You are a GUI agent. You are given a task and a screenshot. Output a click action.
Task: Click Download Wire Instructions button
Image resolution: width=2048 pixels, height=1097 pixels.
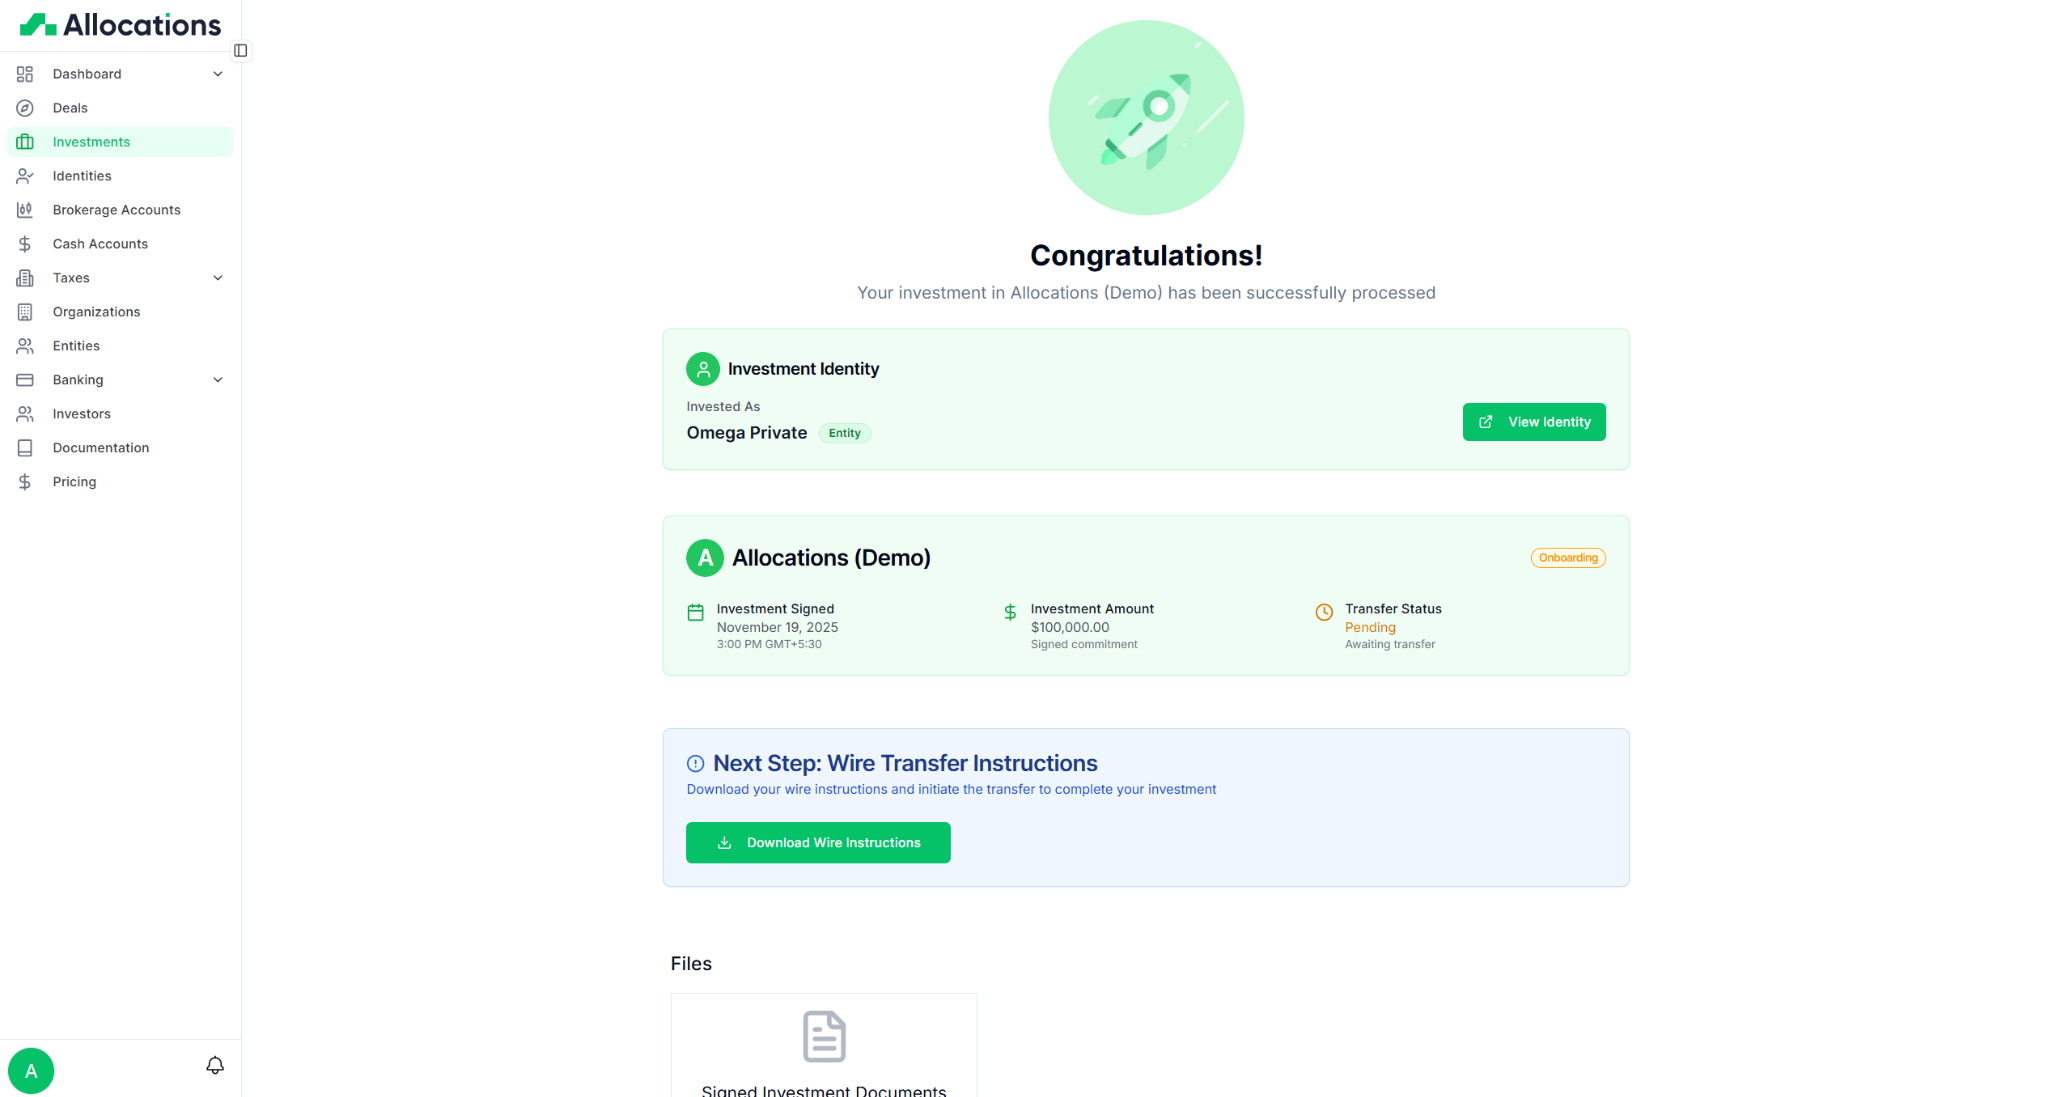click(x=818, y=843)
